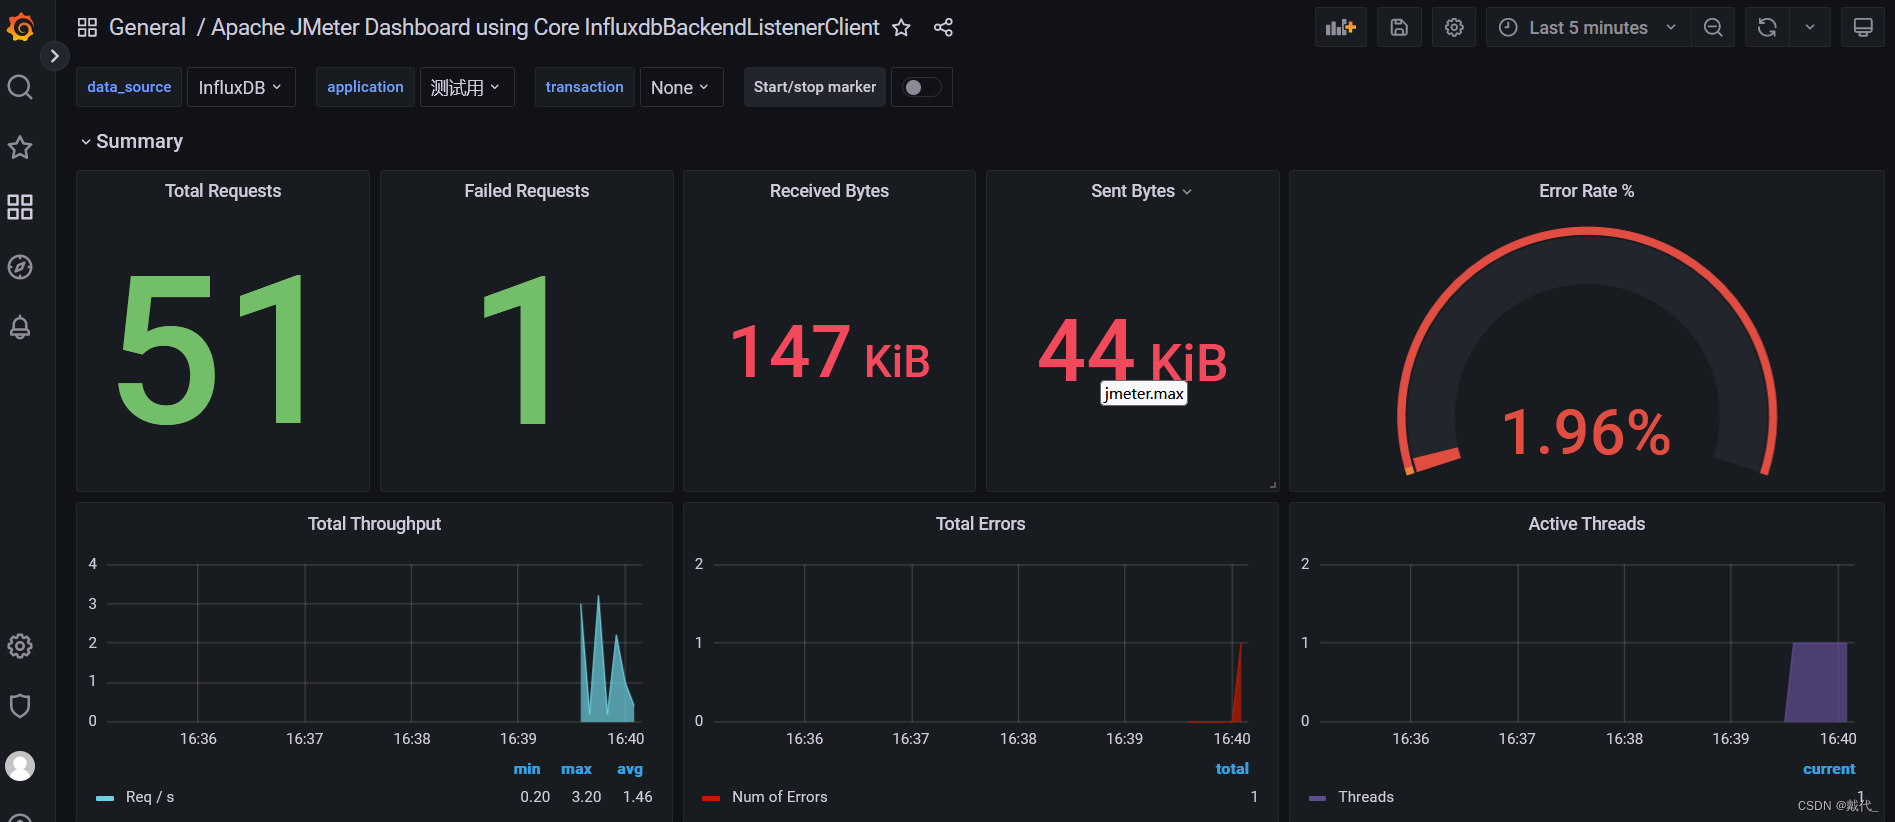The width and height of the screenshot is (1895, 822).
Task: Click the transaction variable label
Action: click(x=584, y=87)
